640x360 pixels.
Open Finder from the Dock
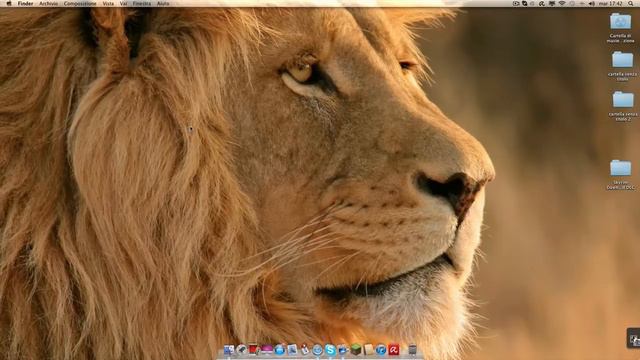coord(229,350)
